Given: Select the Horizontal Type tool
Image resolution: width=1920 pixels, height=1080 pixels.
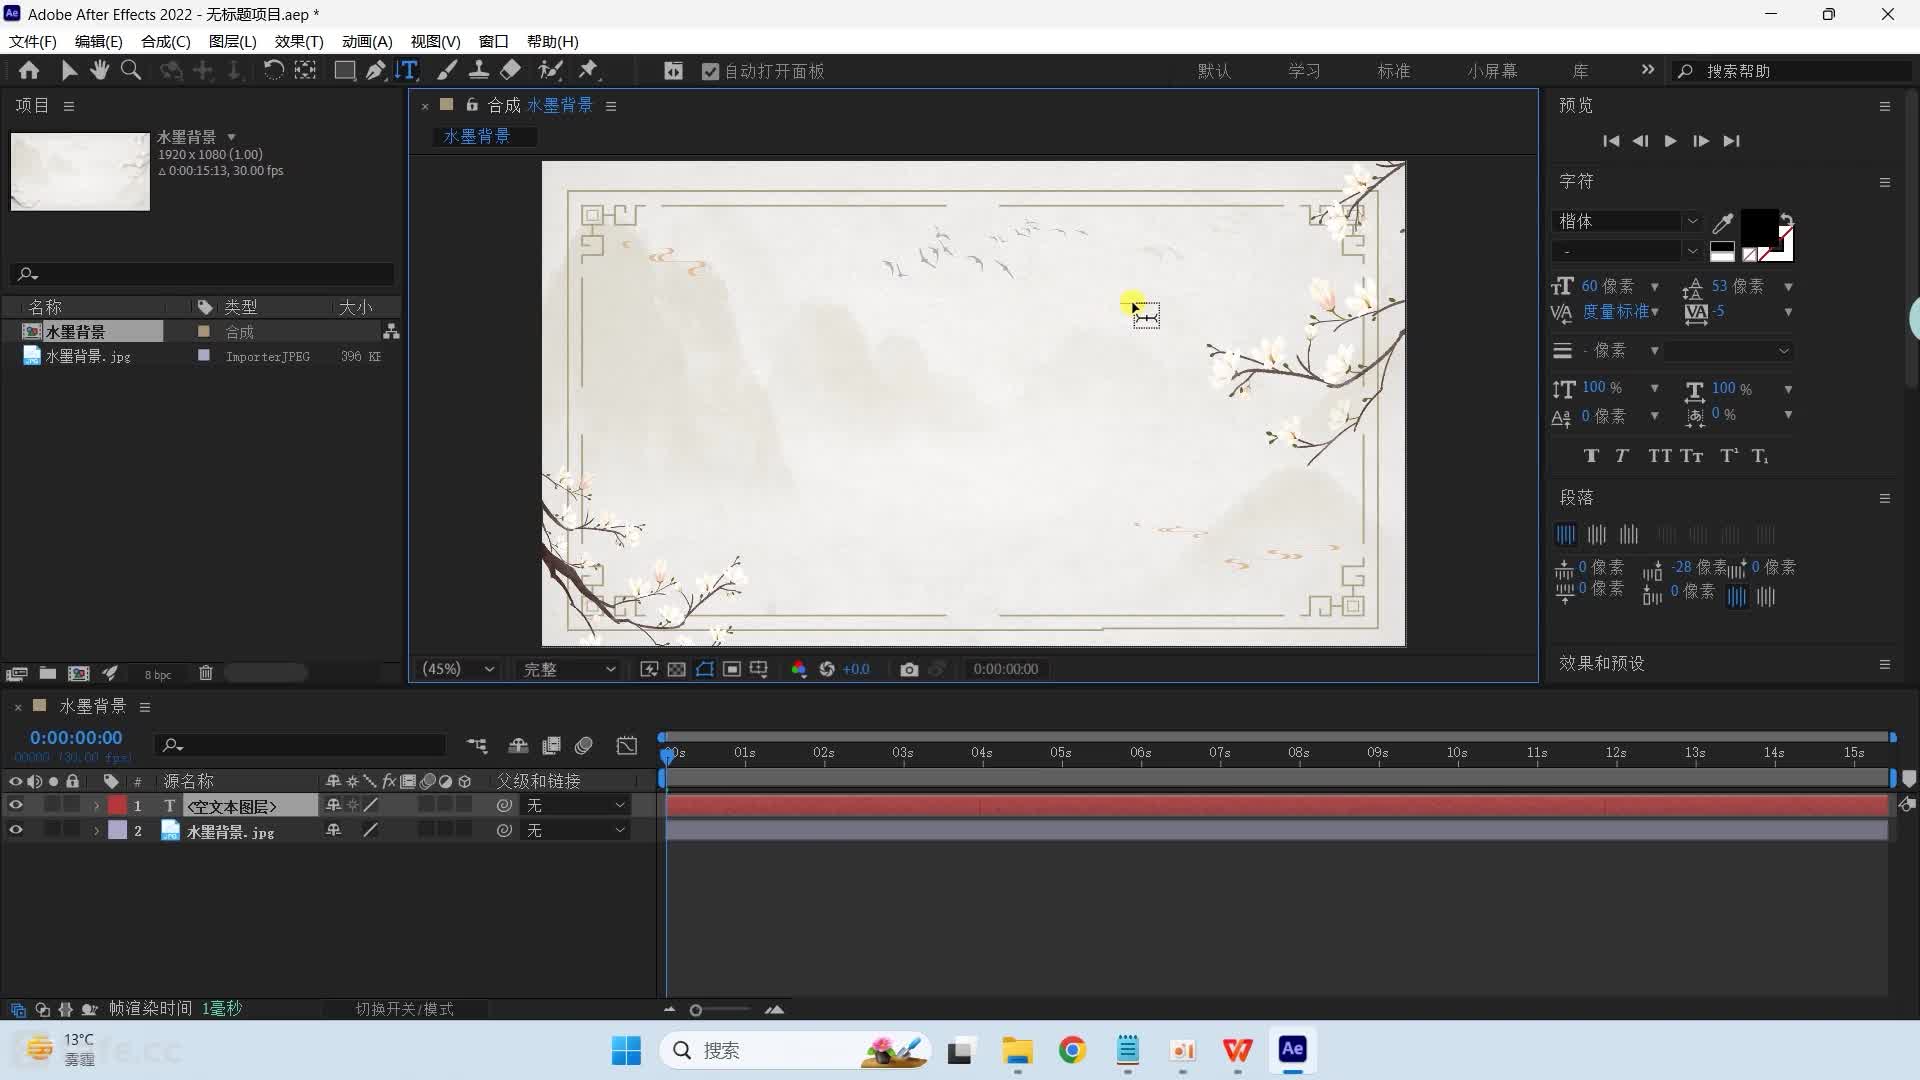Looking at the screenshot, I should [407, 70].
